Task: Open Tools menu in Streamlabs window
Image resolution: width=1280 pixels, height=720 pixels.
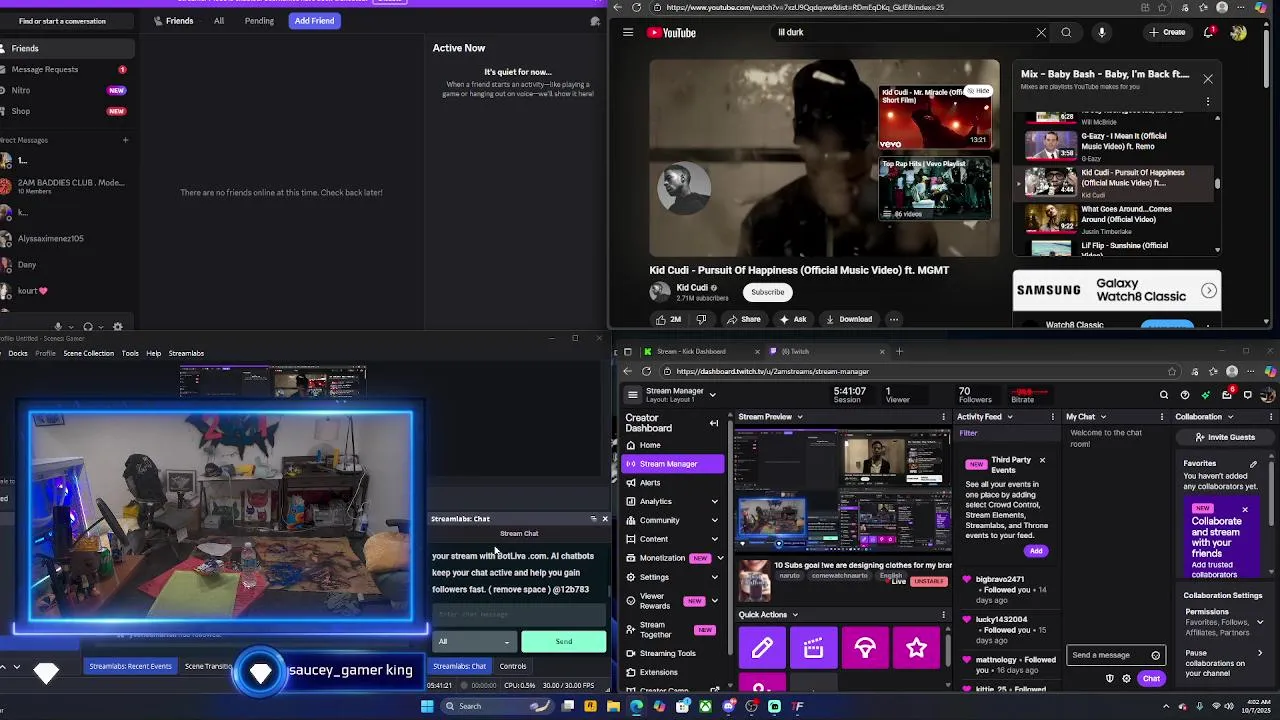Action: (x=130, y=353)
